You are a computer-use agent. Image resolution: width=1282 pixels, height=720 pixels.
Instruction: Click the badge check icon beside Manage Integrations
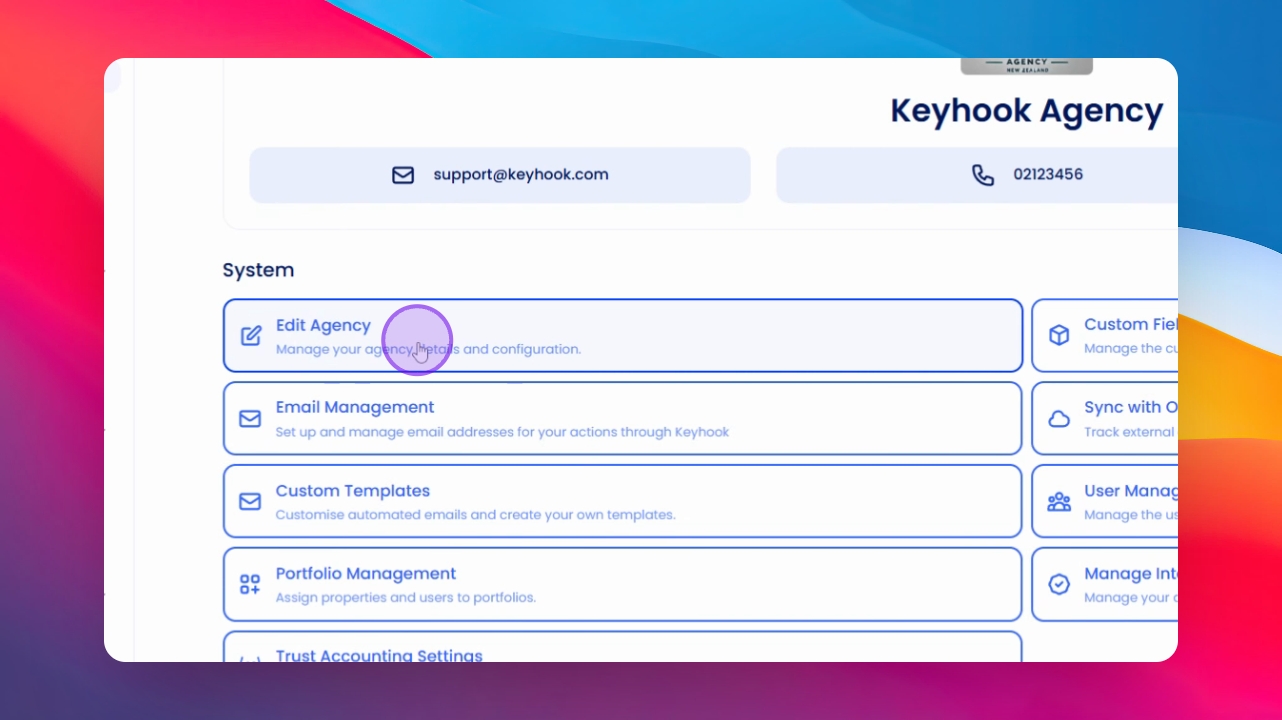tap(1059, 585)
